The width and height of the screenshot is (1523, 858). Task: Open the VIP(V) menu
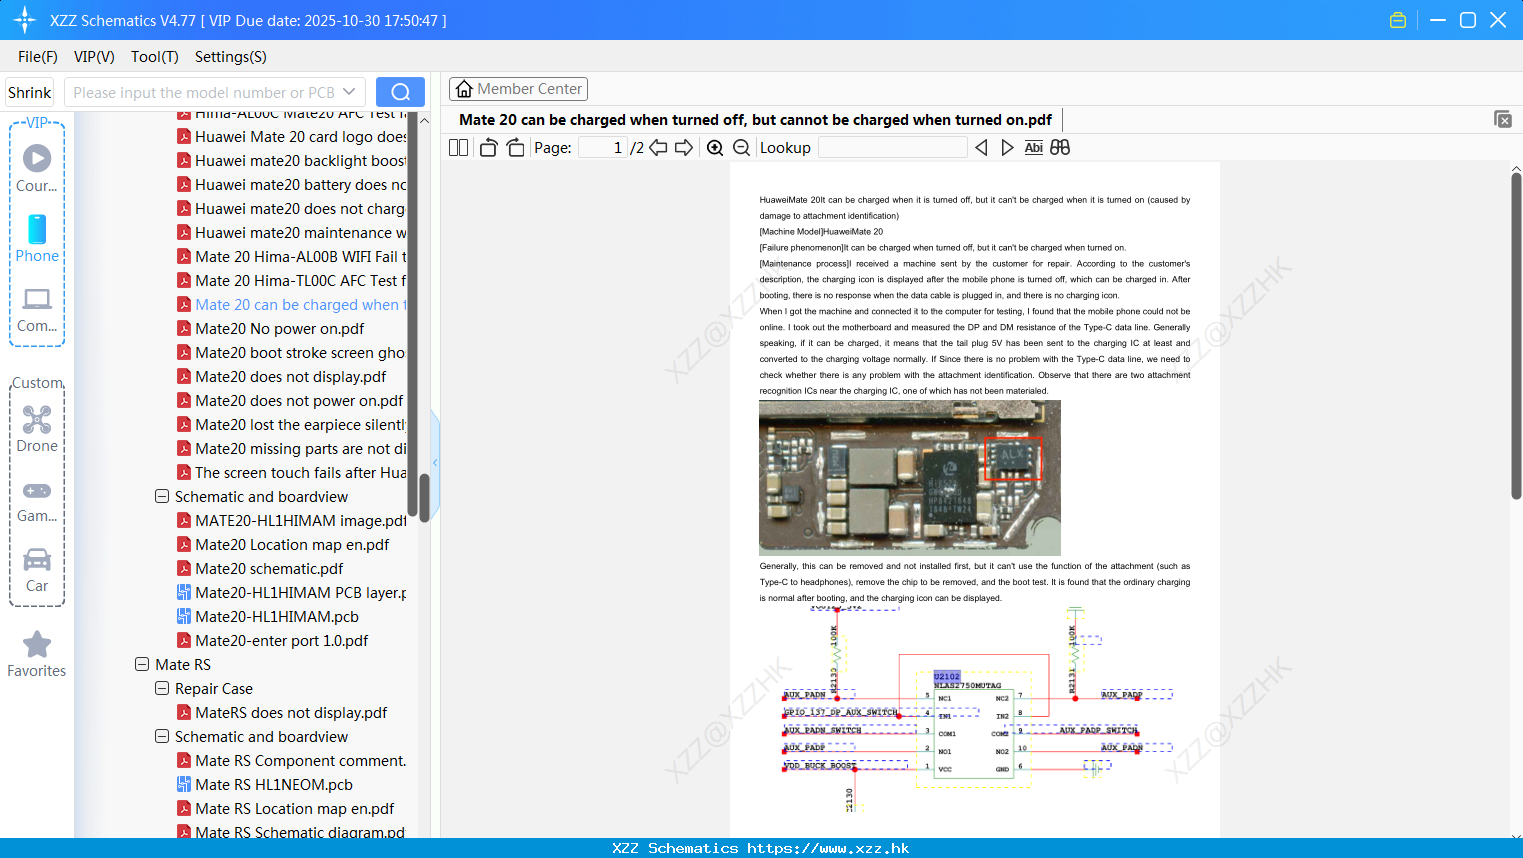click(x=94, y=57)
